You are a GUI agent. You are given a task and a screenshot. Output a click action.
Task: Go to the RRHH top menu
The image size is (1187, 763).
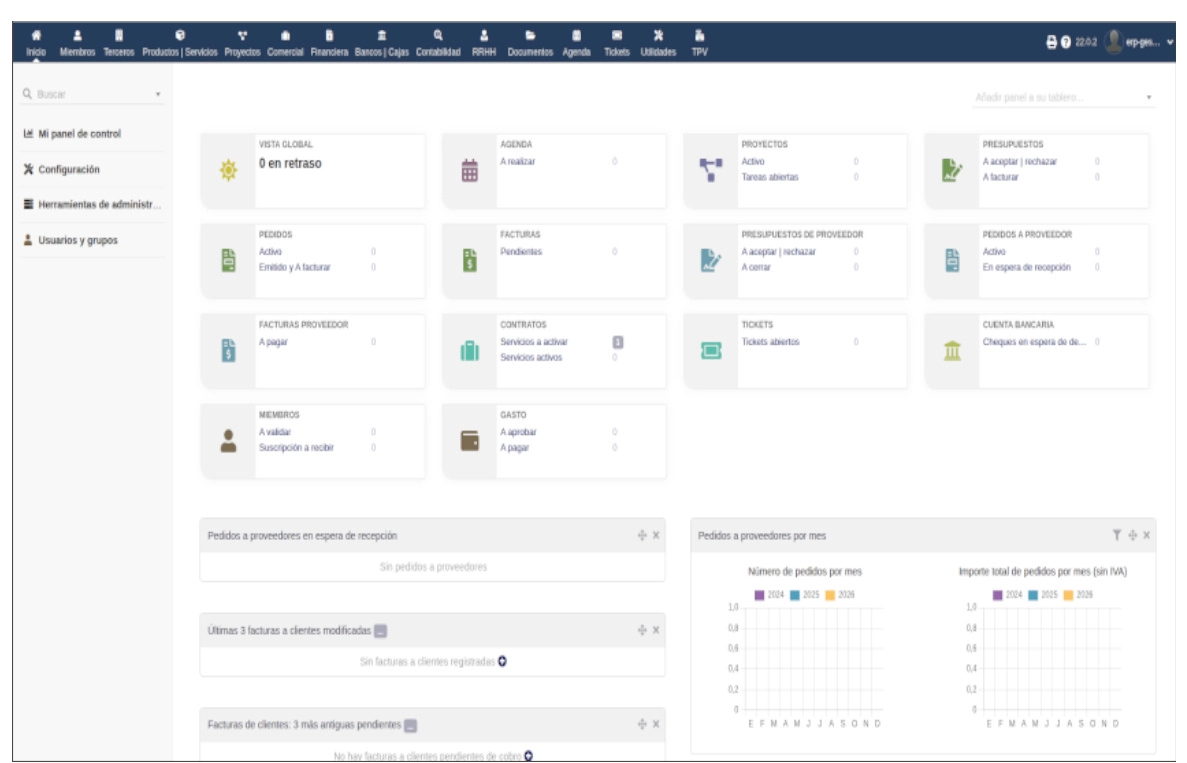[x=484, y=43]
